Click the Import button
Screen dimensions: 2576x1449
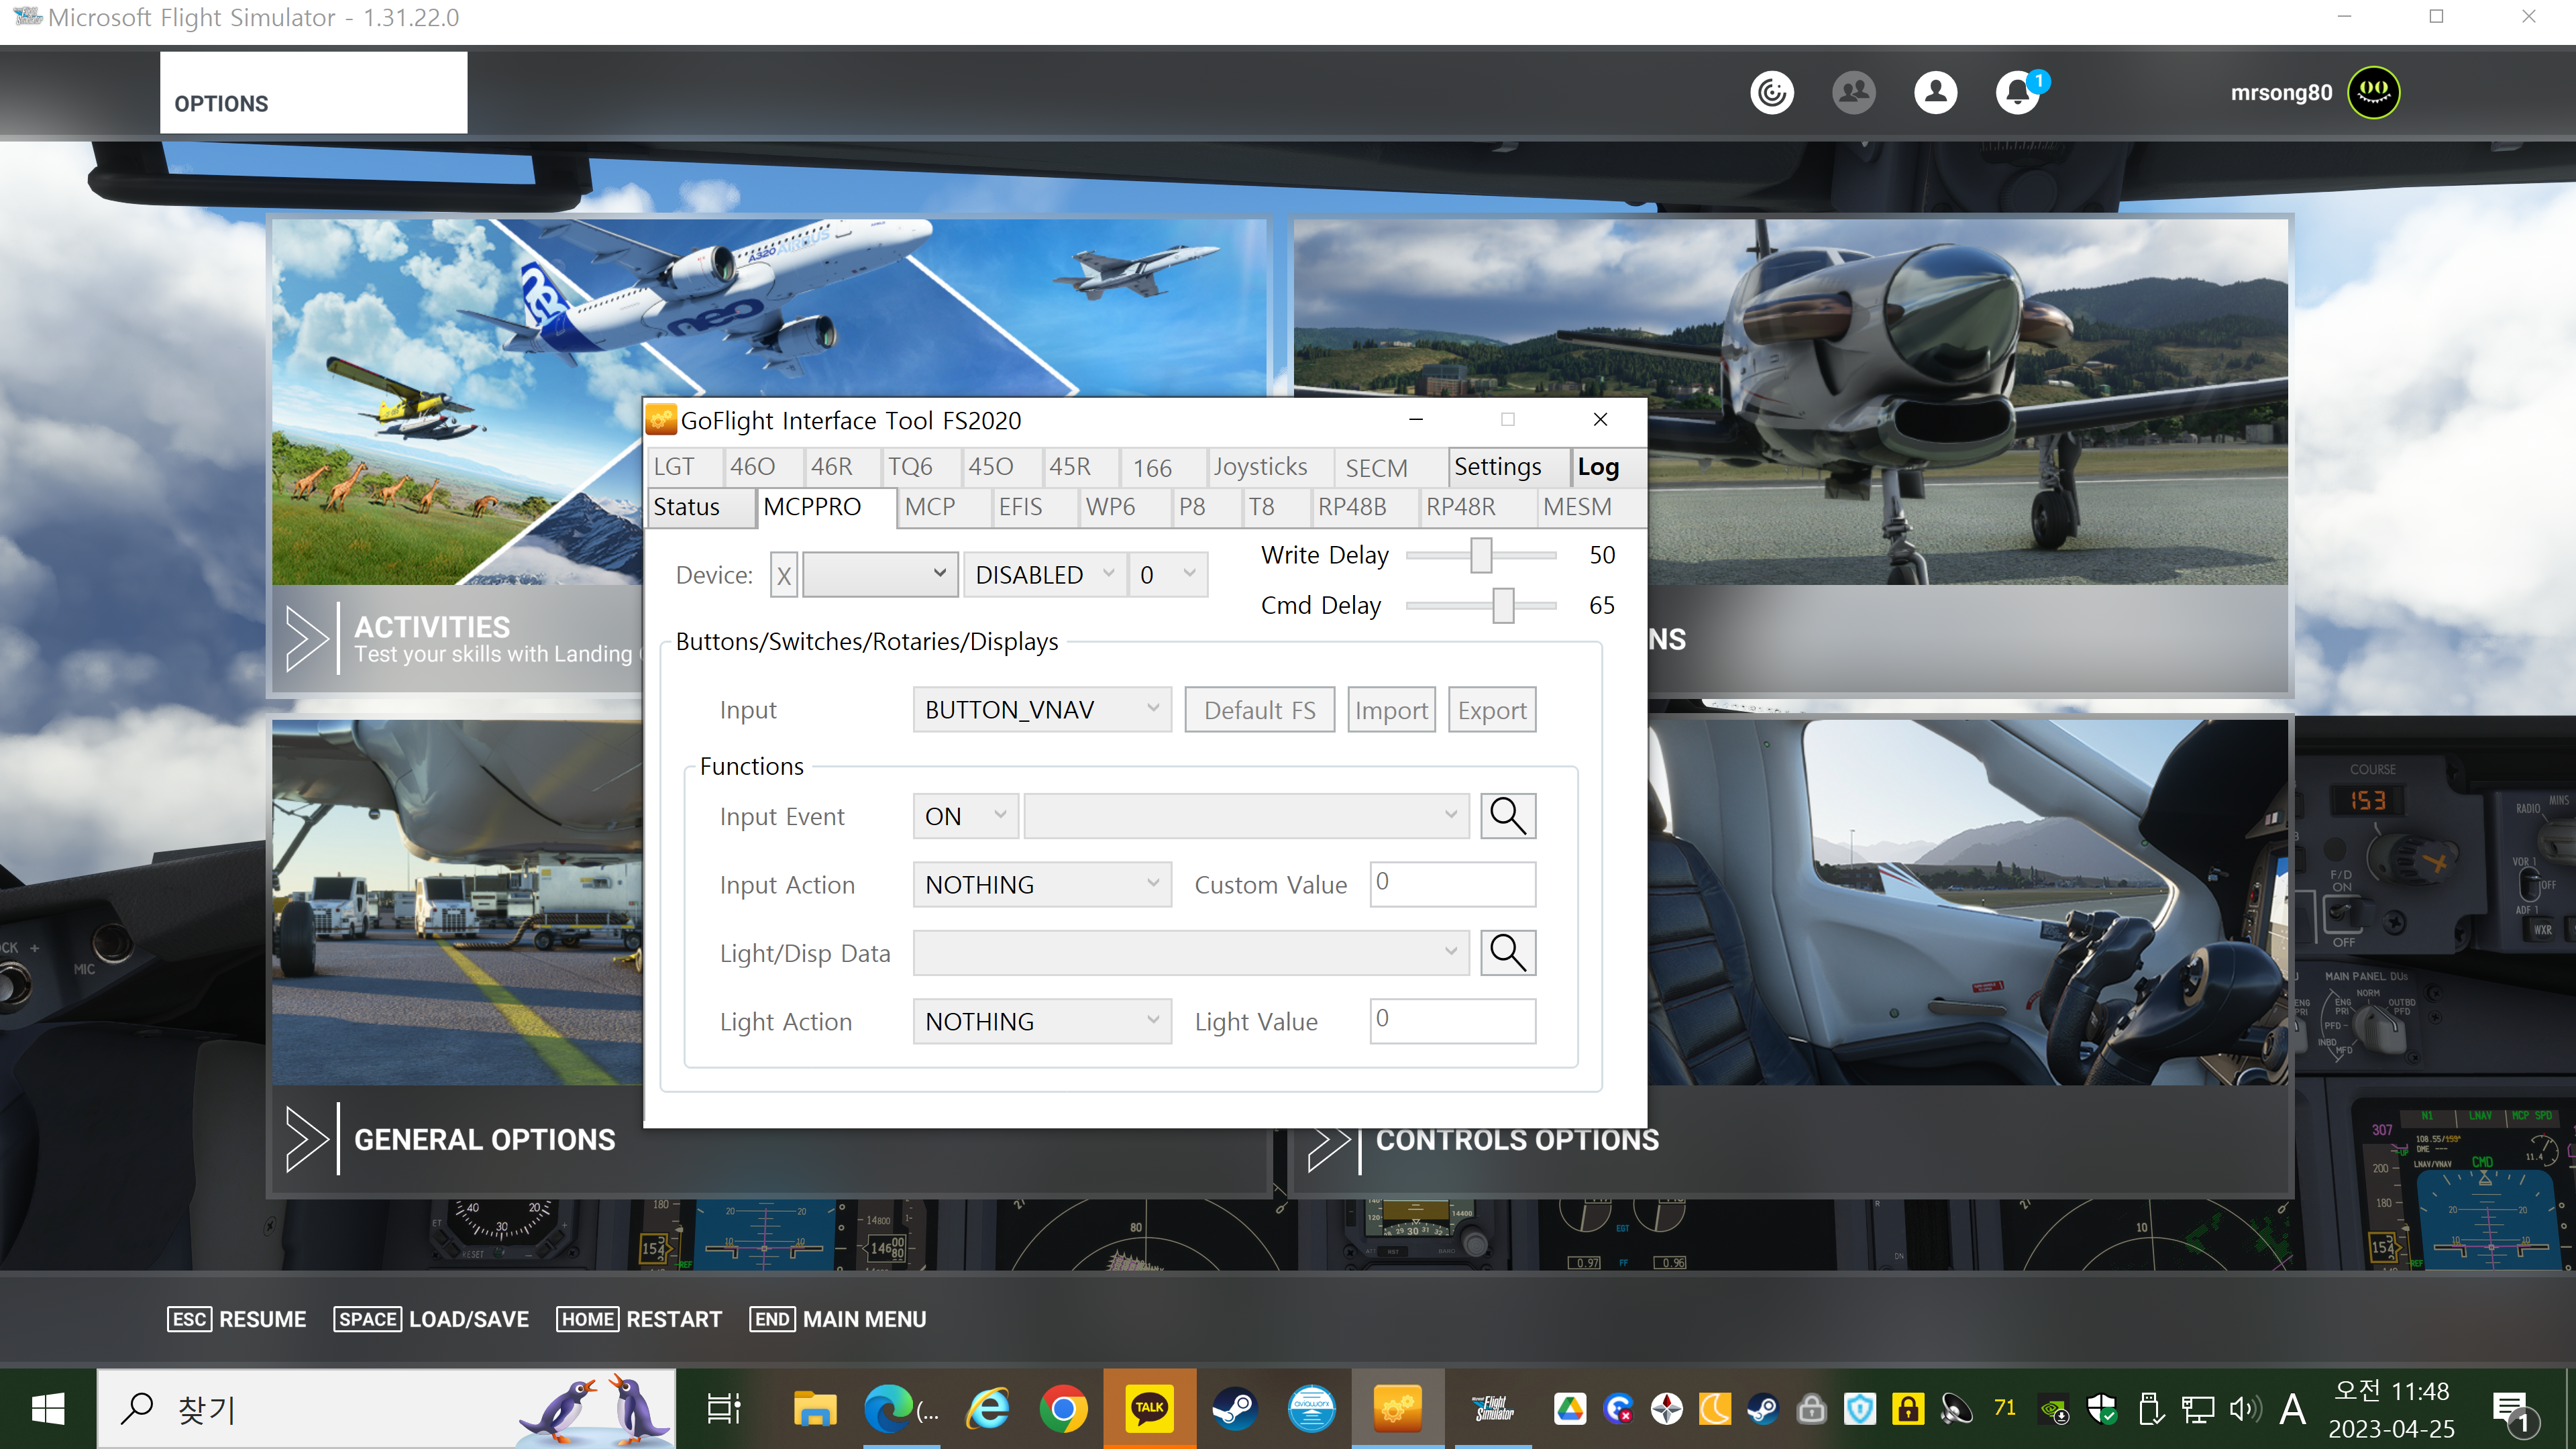(x=1391, y=710)
